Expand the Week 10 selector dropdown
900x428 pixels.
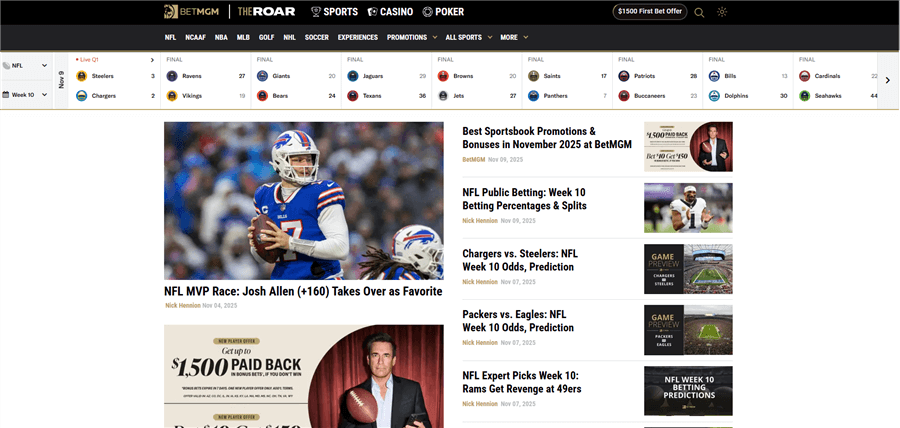[x=25, y=95]
